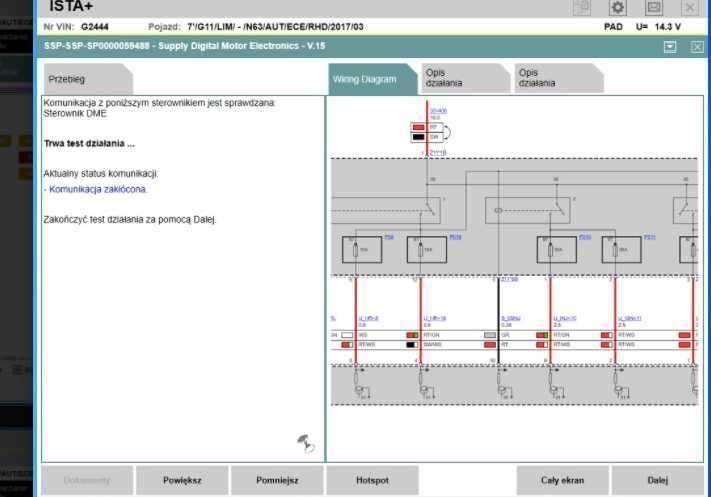Click the hand cursor icon in text panel

click(x=306, y=443)
